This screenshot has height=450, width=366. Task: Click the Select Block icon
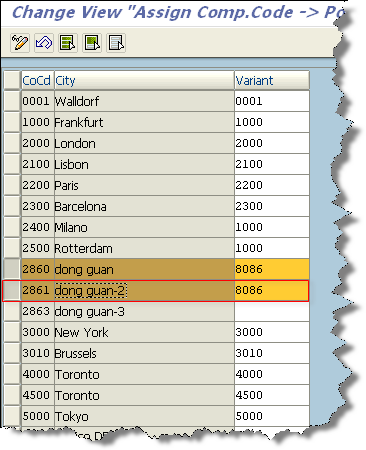click(92, 43)
